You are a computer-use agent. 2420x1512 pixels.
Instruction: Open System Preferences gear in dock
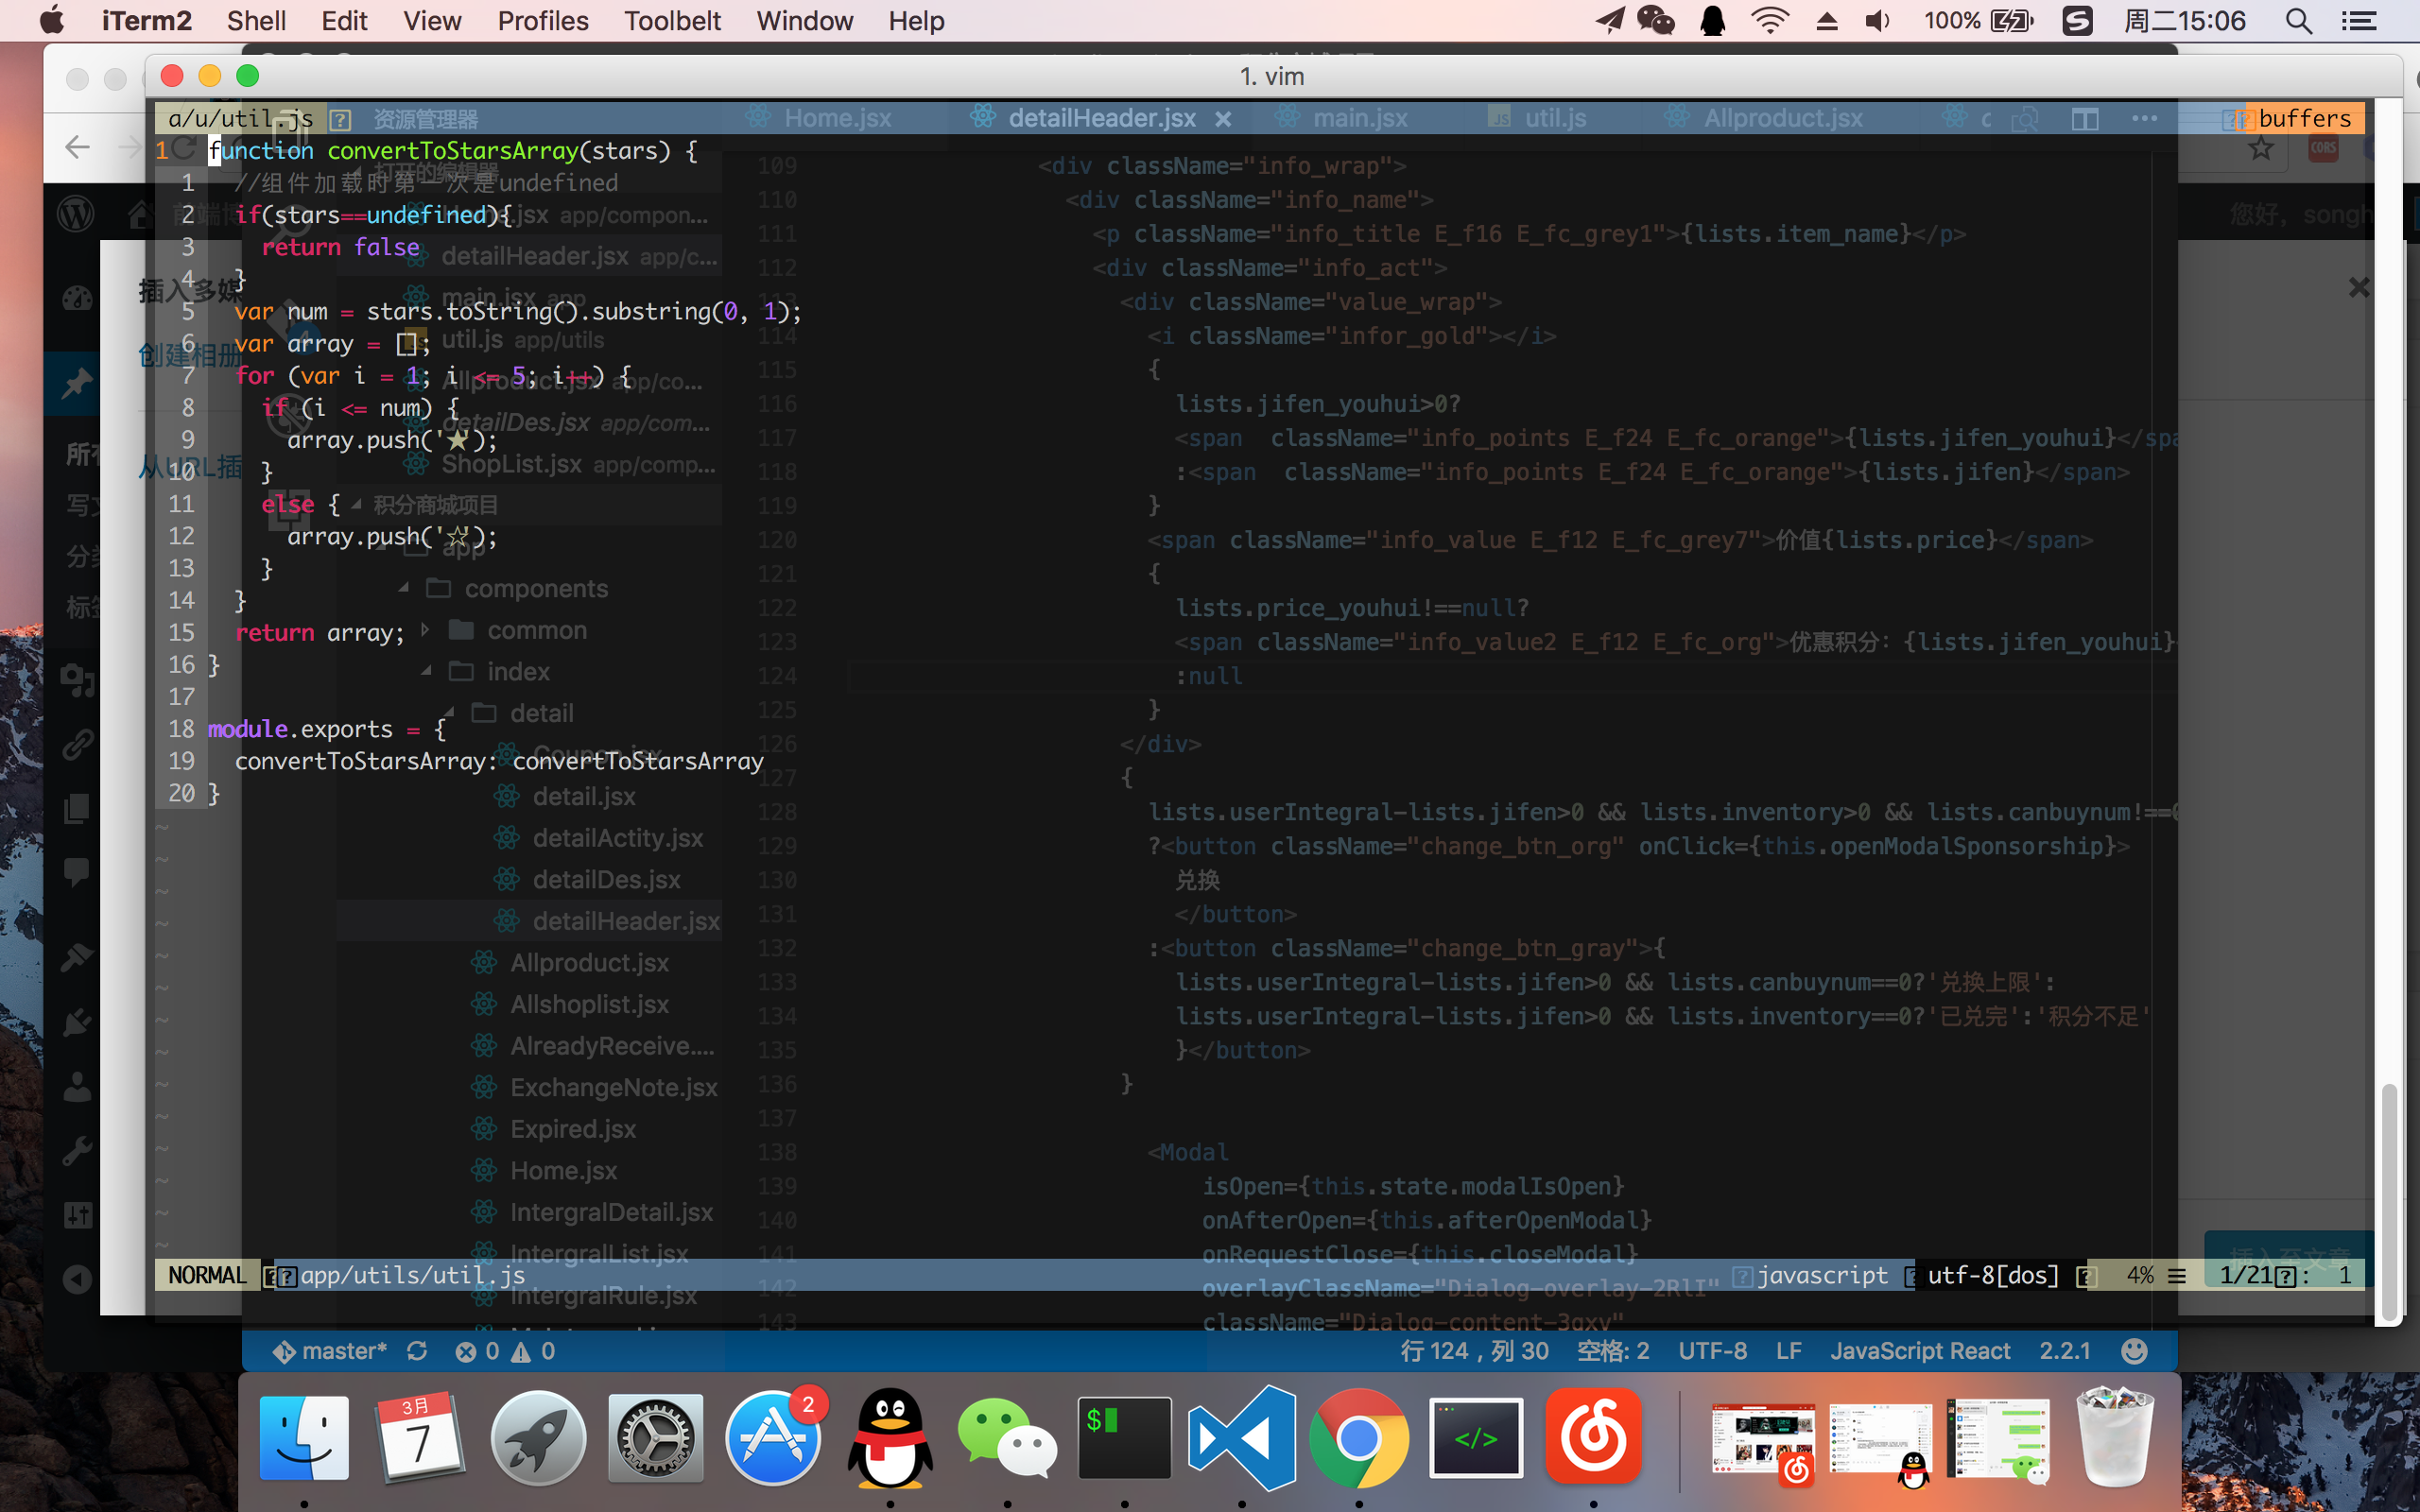click(655, 1438)
